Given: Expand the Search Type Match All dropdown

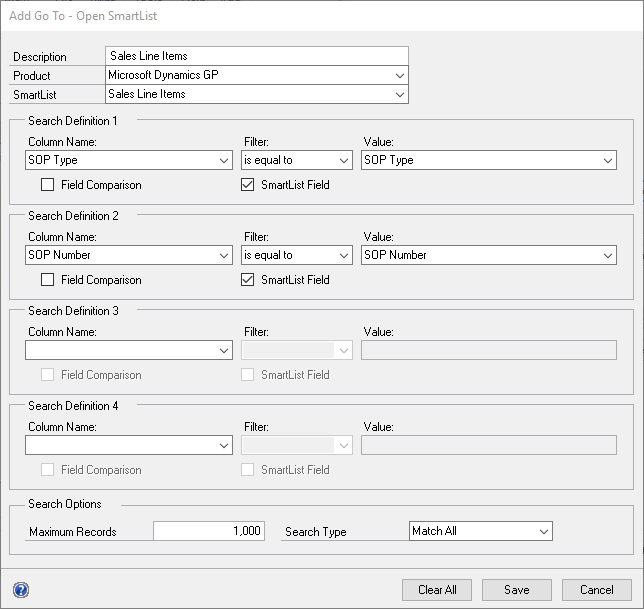Looking at the screenshot, I should [x=481, y=531].
